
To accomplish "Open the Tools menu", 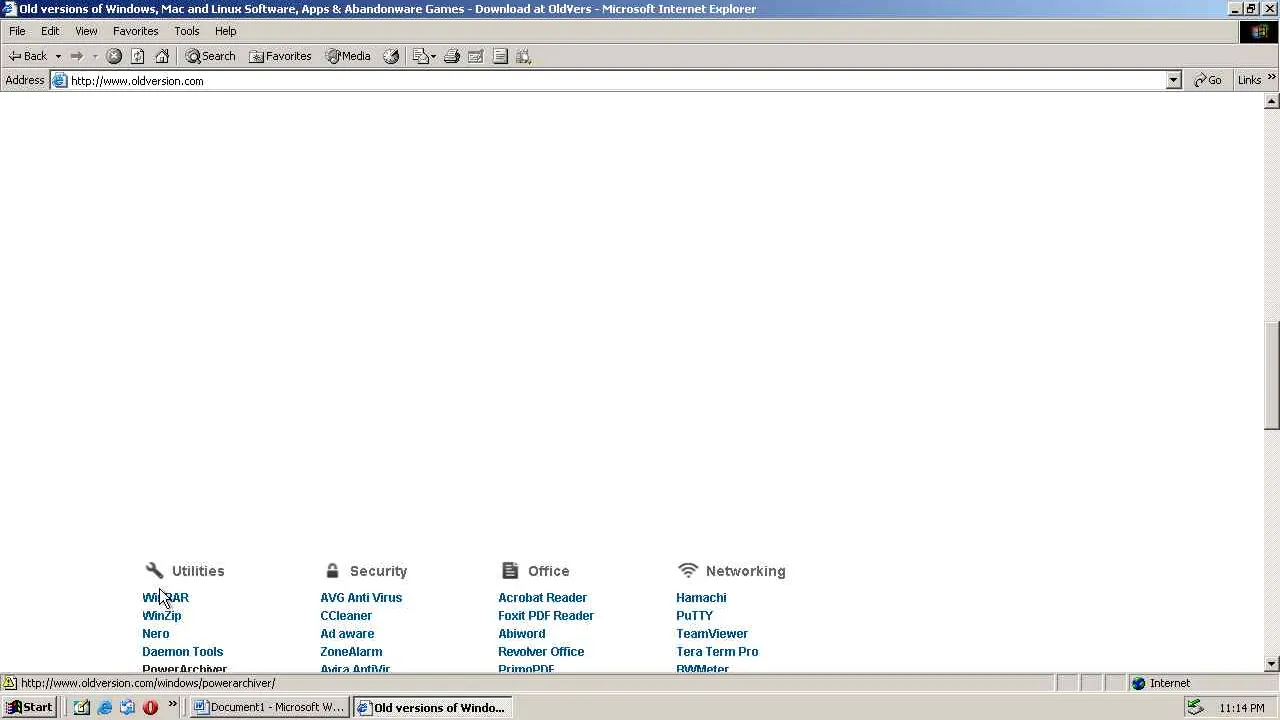I will pos(187,31).
